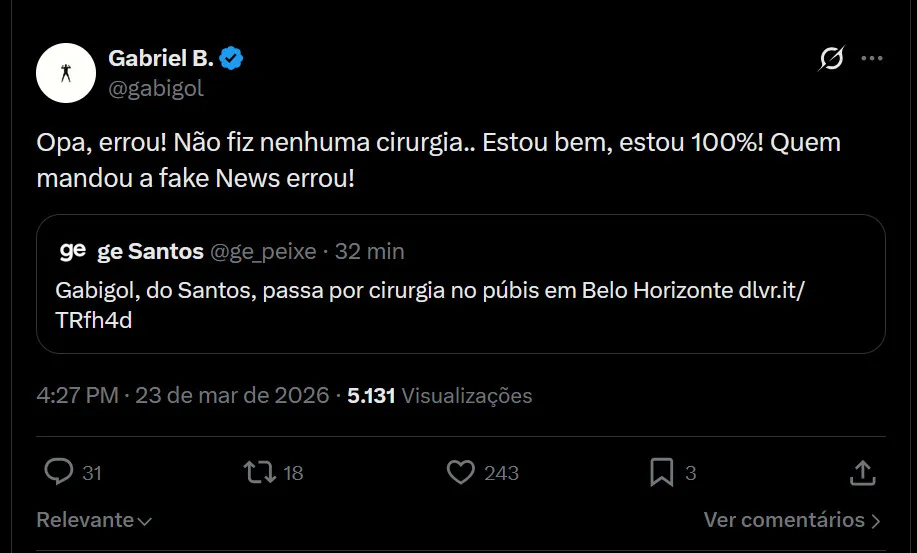This screenshot has width=917, height=553.
Task: Click the blue verified badge
Action: 232,59
